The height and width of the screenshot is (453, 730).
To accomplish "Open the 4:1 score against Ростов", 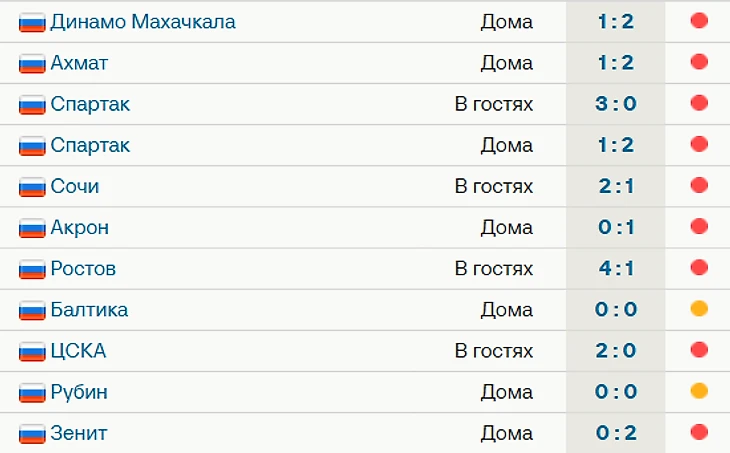I will click(616, 268).
